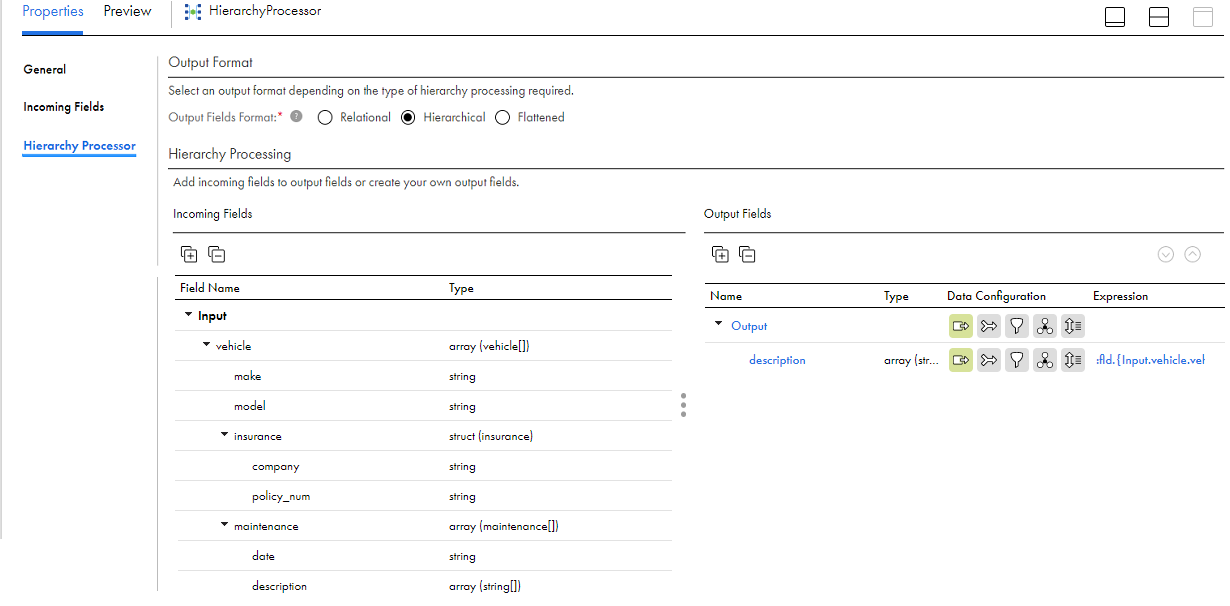Click help icon beside Output Fields Format
The image size is (1230, 606).
pos(296,117)
